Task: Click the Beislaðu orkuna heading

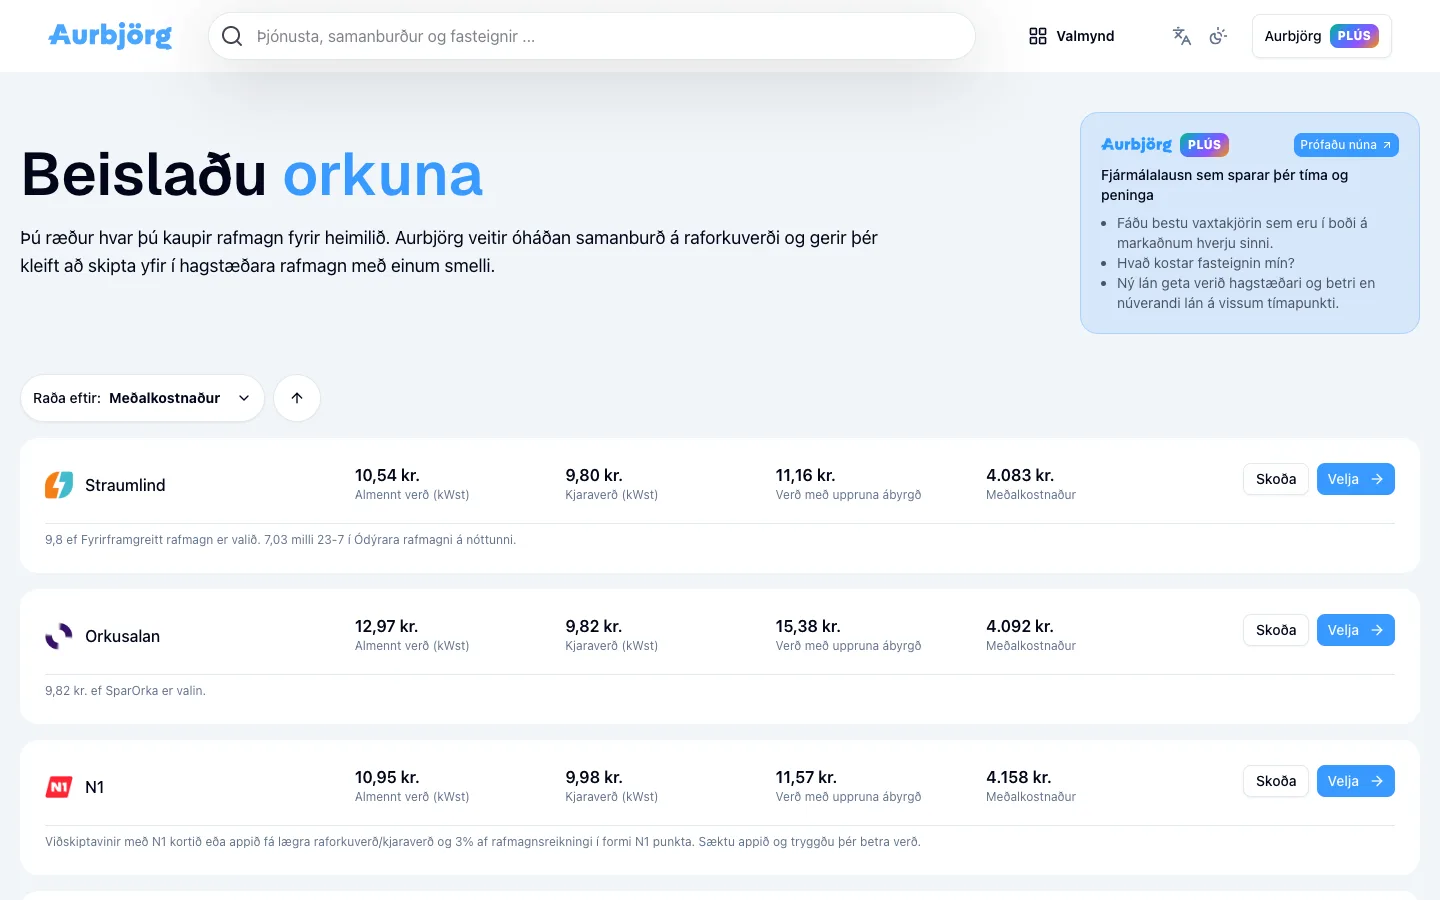Action: pos(252,175)
